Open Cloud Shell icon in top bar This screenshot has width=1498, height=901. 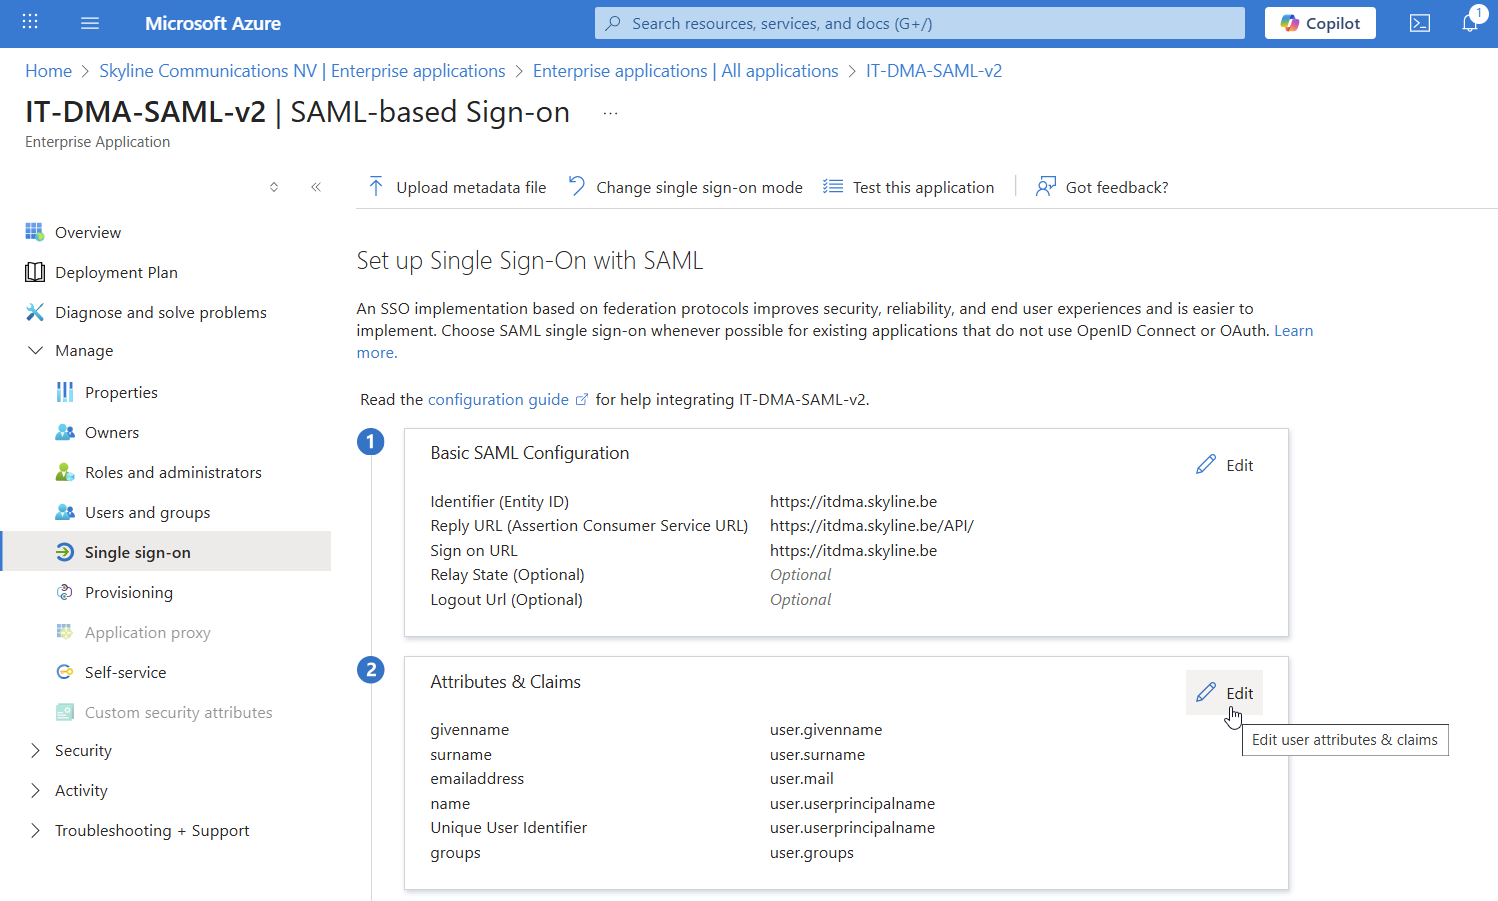(x=1420, y=23)
